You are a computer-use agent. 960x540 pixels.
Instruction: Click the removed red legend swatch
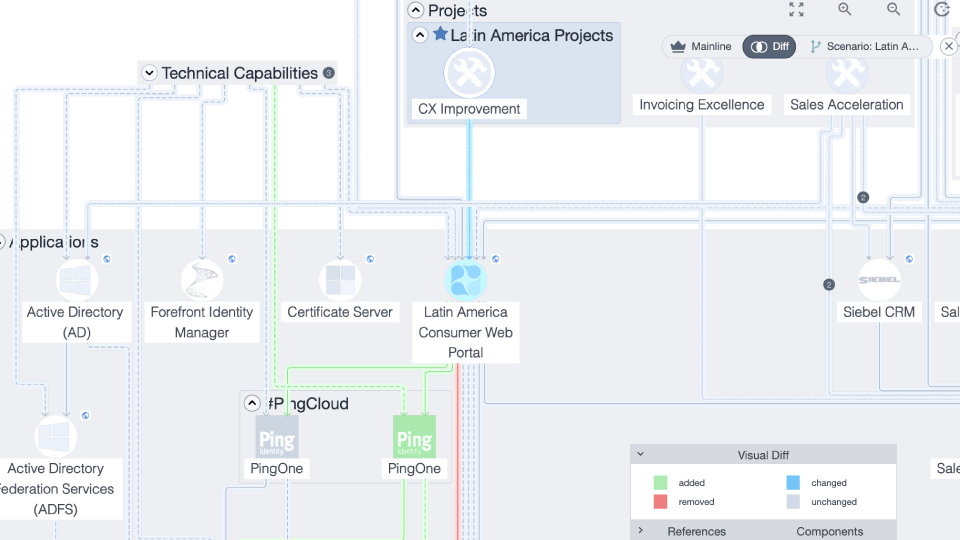(660, 501)
